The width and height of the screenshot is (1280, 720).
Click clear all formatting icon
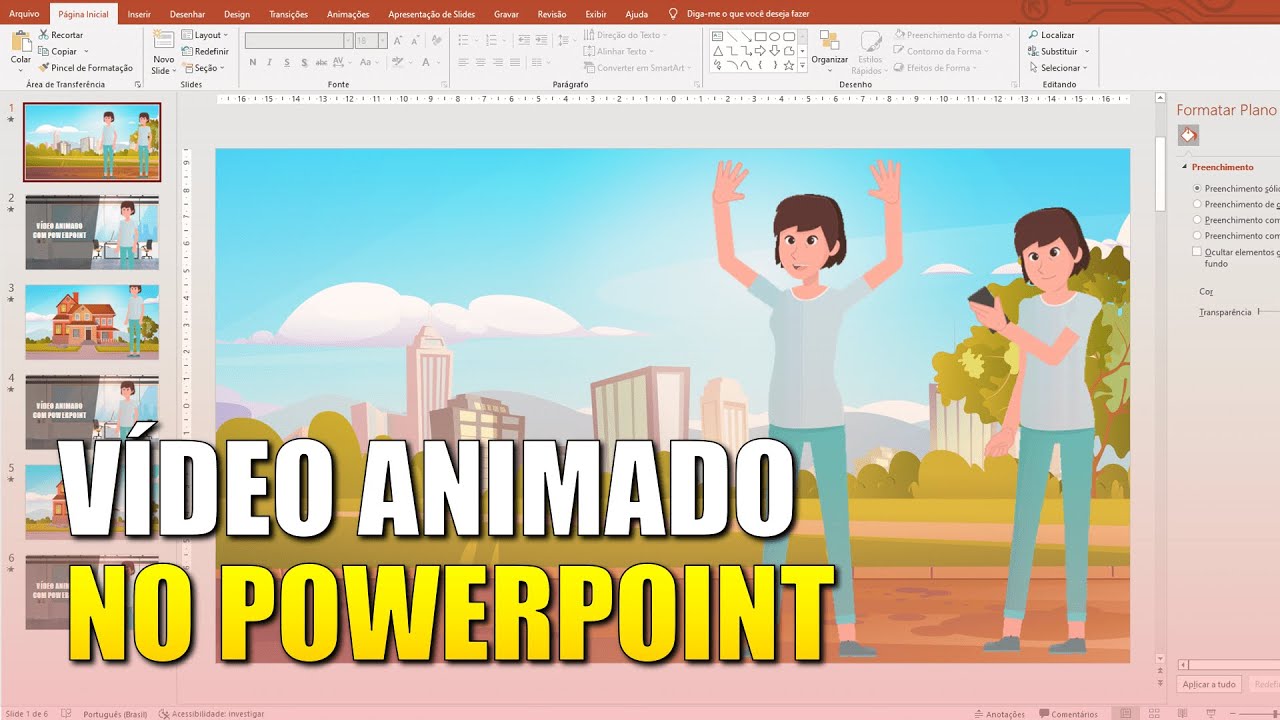(438, 41)
